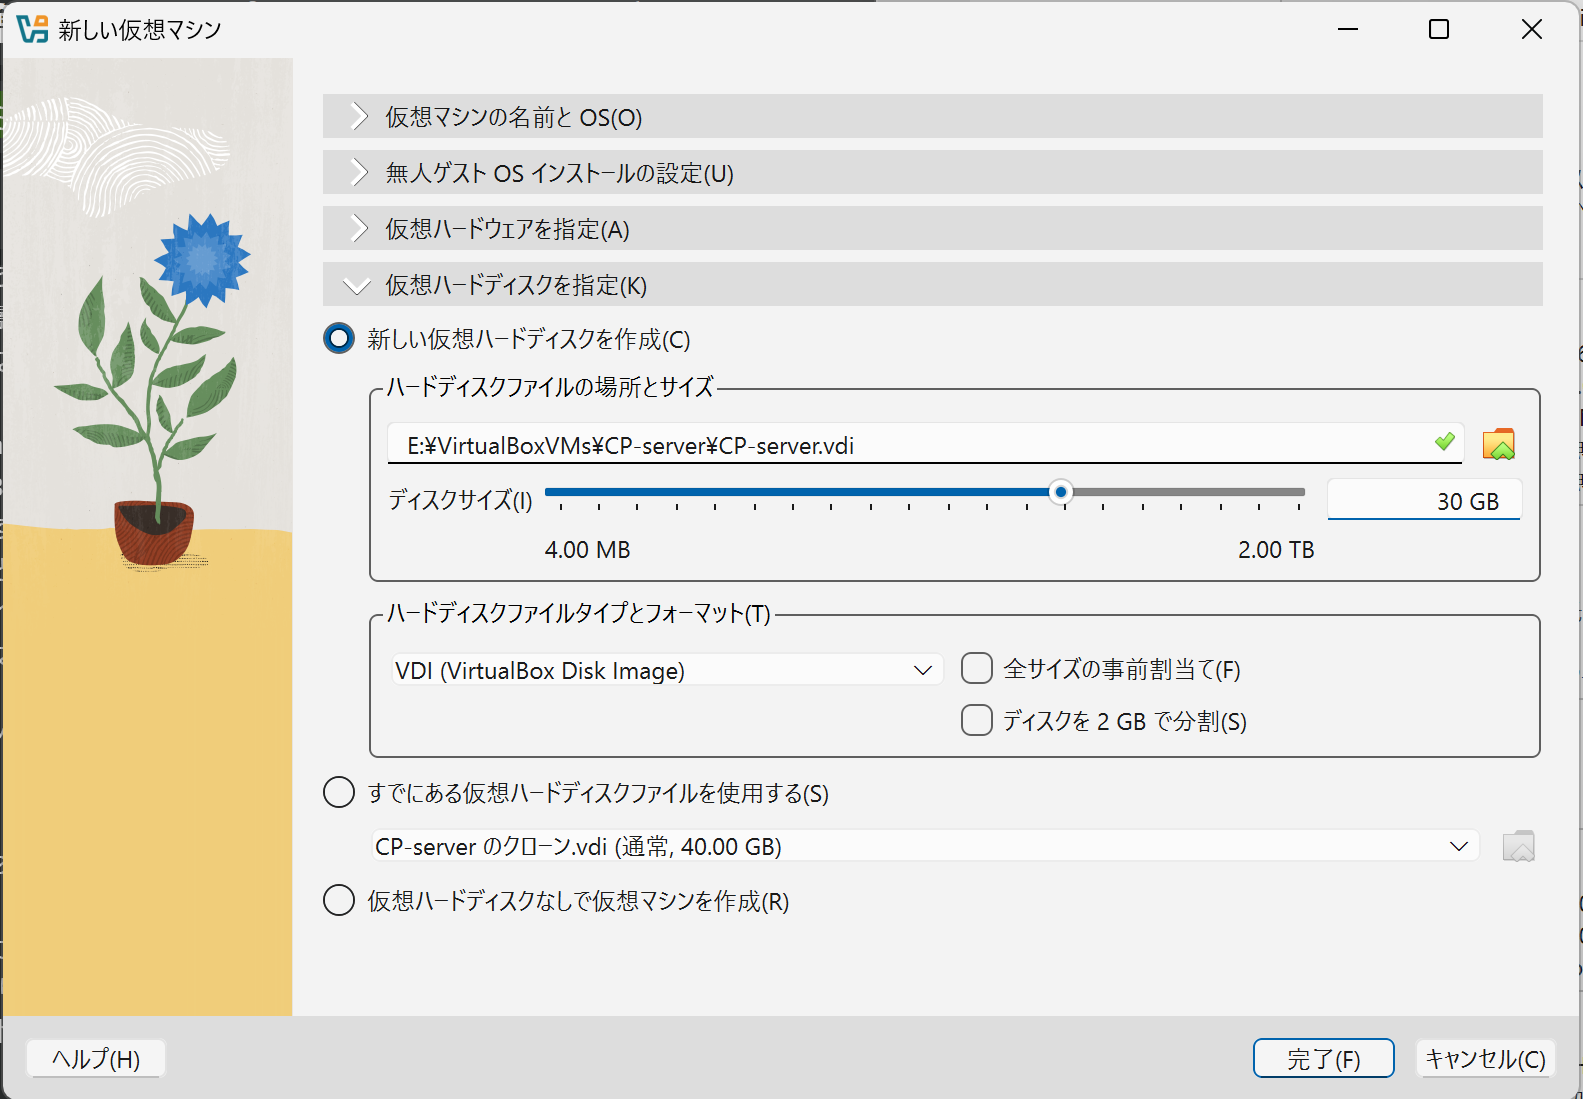Maximize the 新しい仮想マシン window
The image size is (1583, 1099).
(1439, 29)
